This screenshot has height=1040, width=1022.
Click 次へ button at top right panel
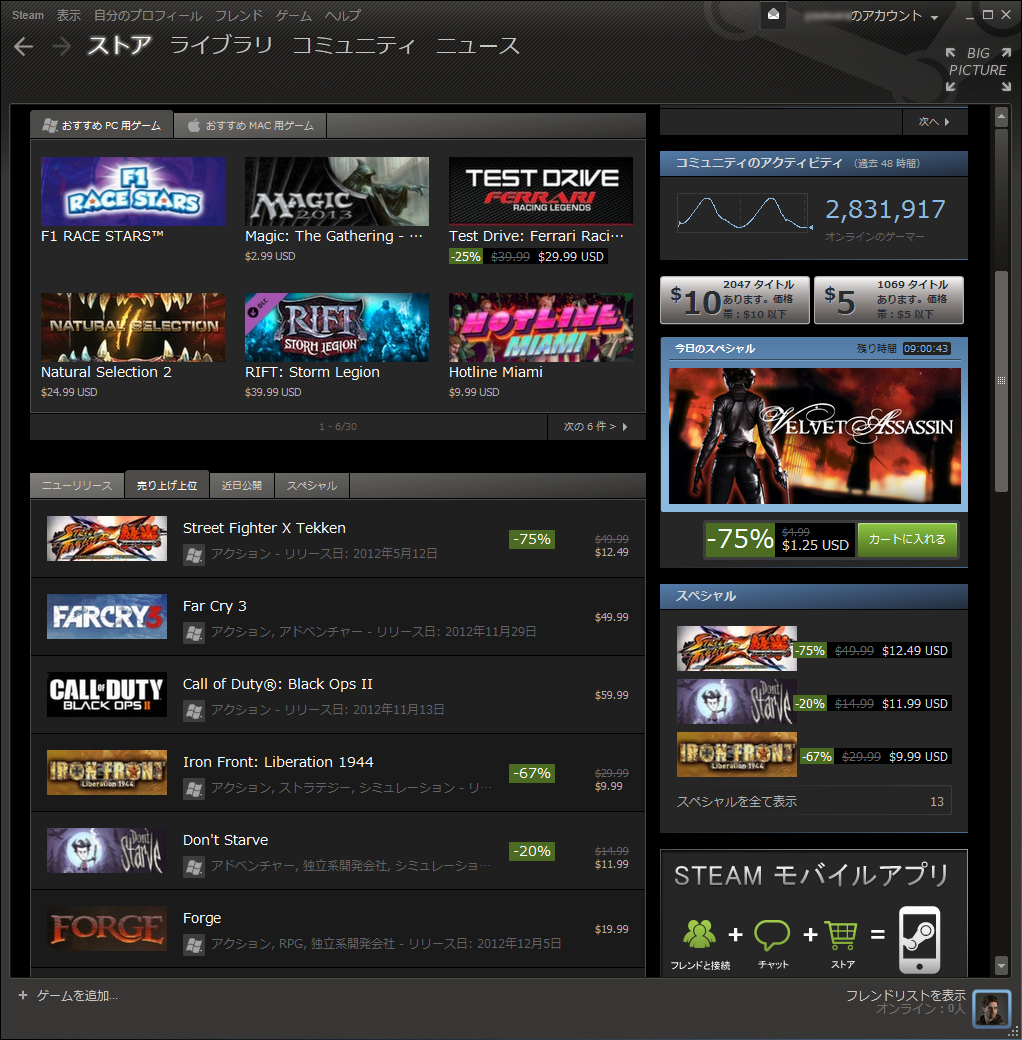(x=934, y=122)
